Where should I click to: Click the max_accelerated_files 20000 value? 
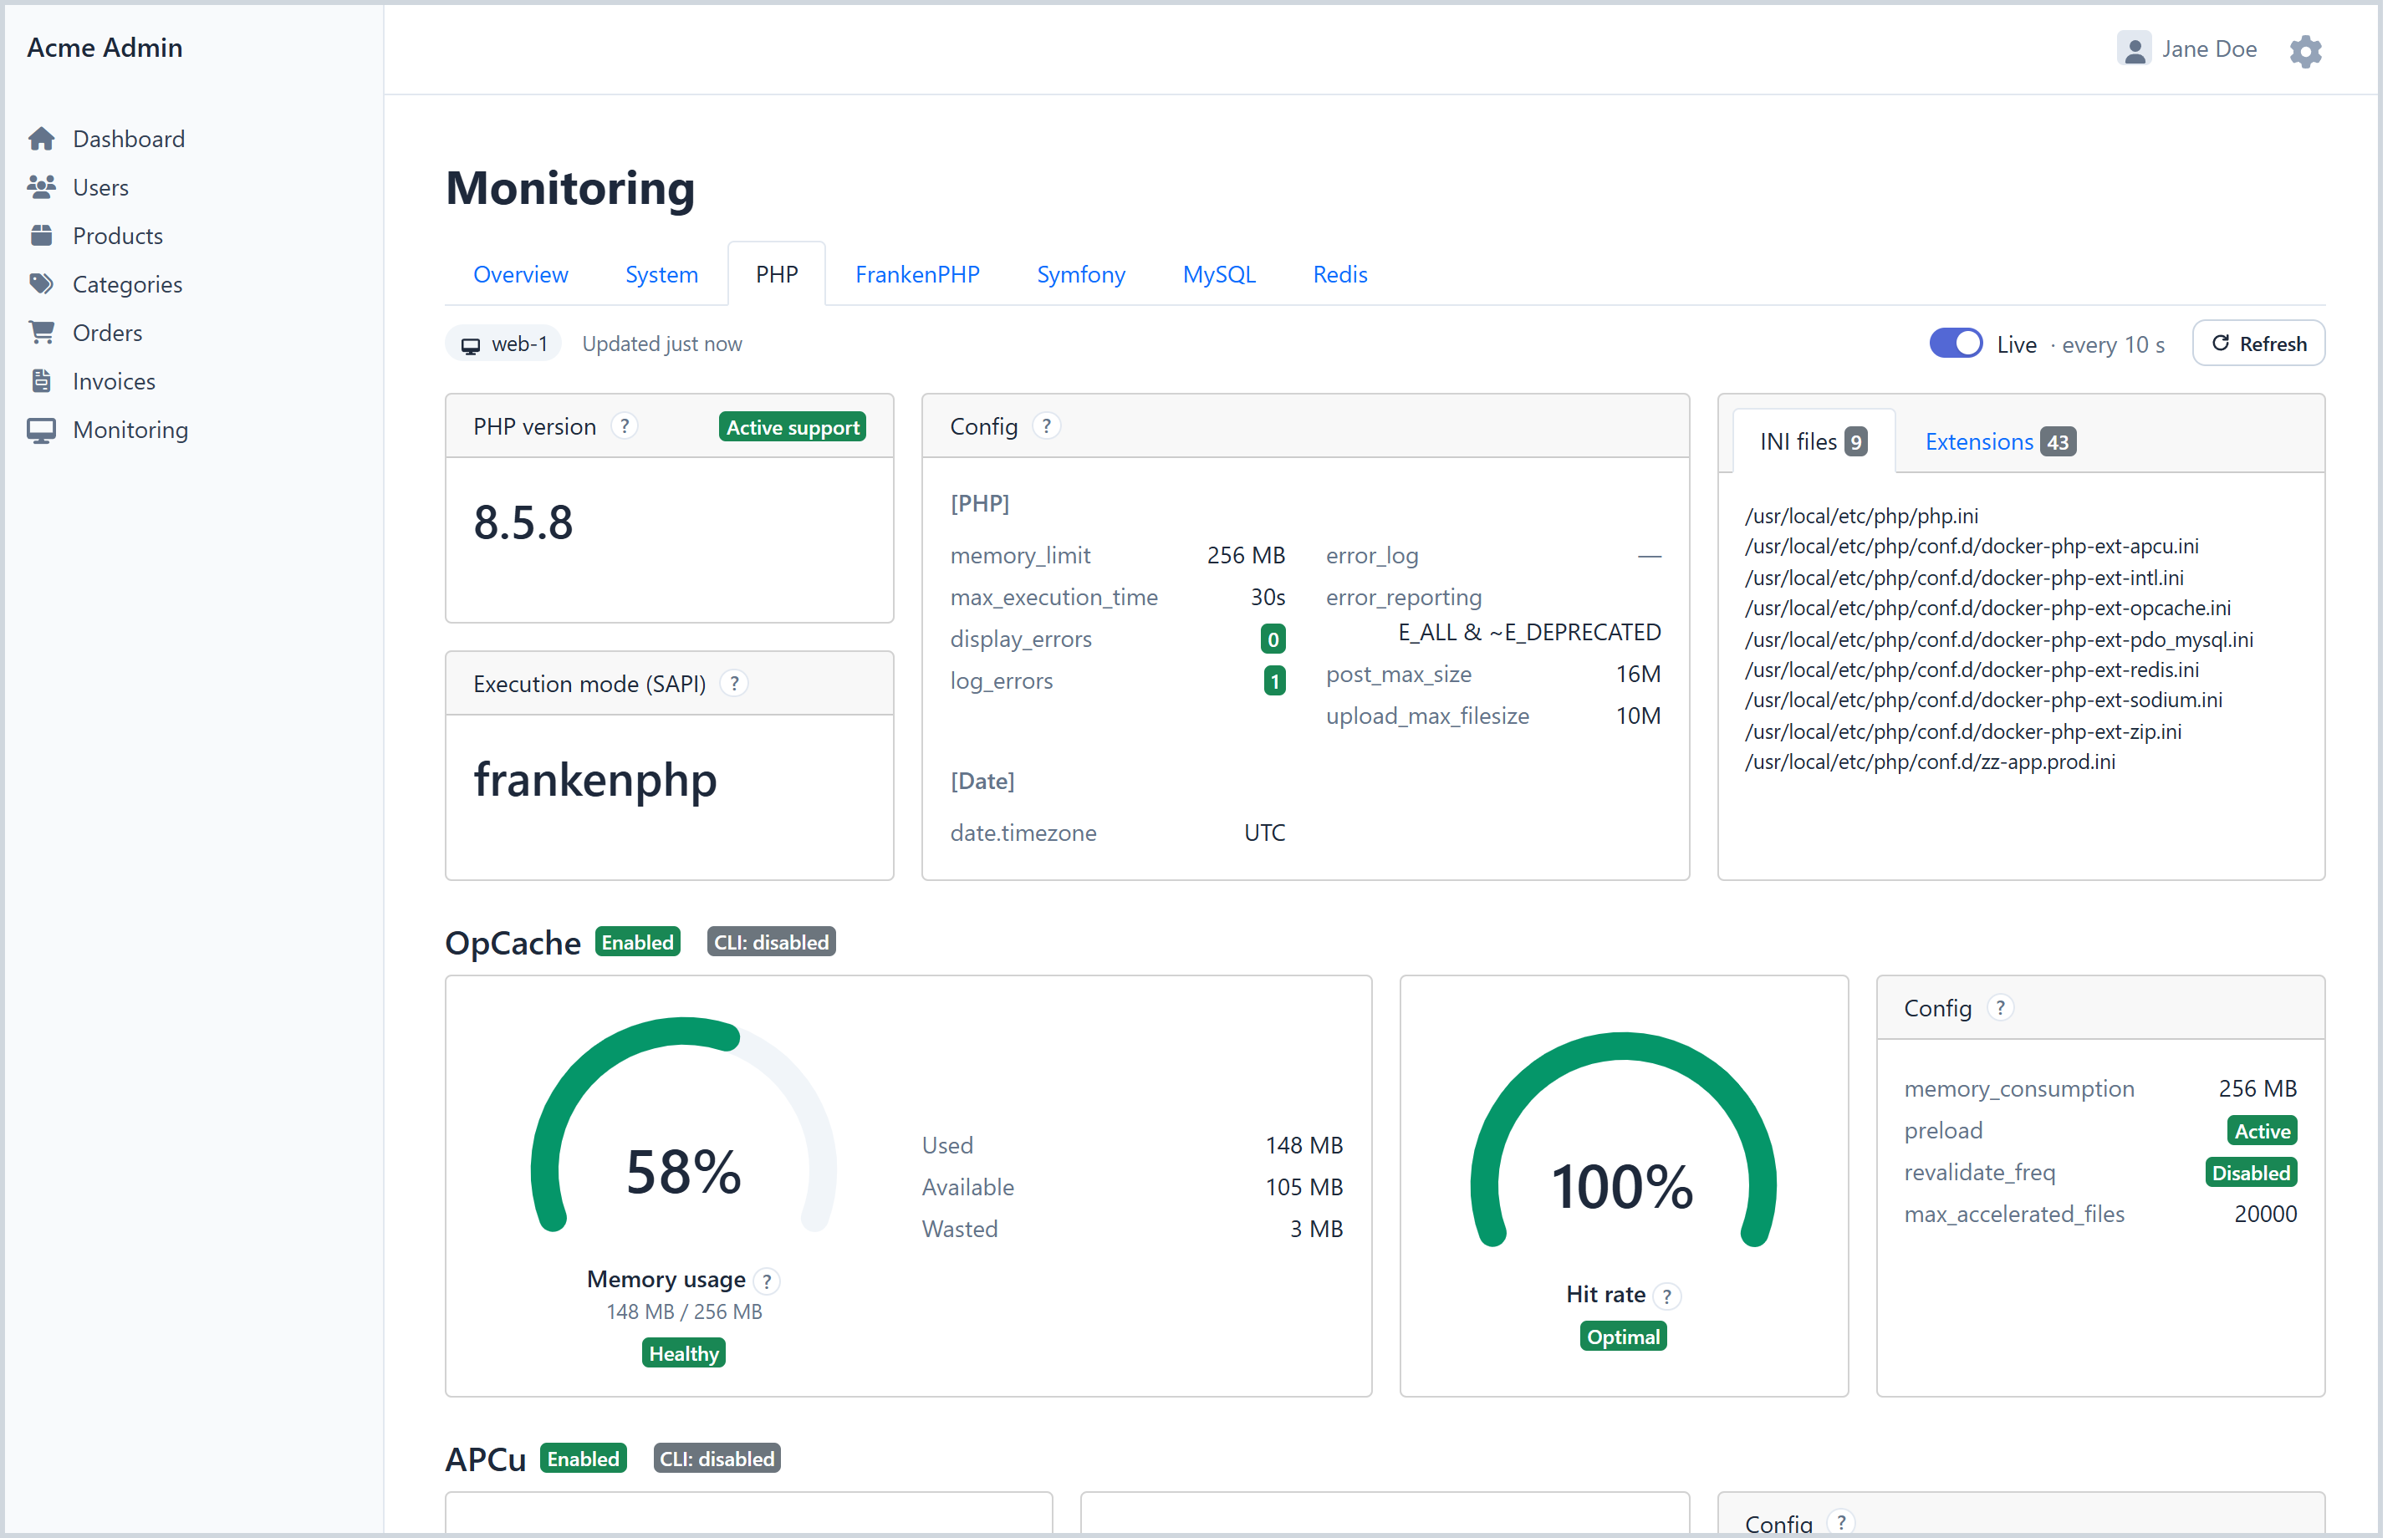pyautogui.click(x=2264, y=1214)
